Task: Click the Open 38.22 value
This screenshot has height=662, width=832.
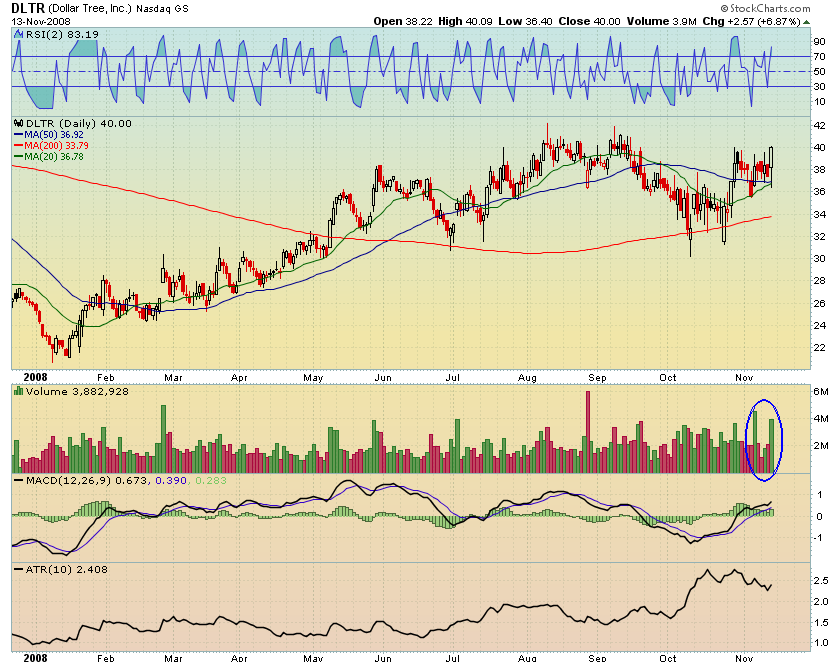Action: [x=403, y=22]
